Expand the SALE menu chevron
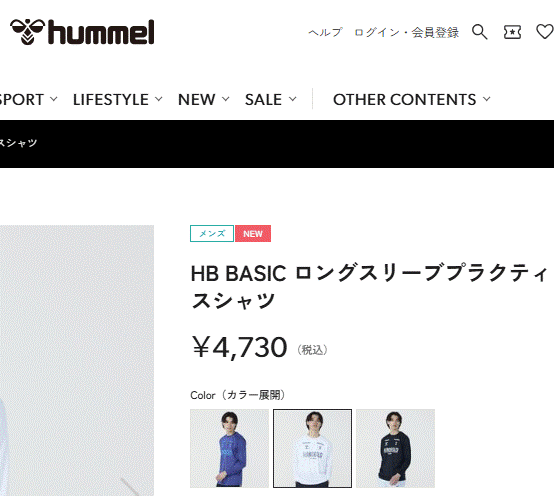554x496 pixels. [293, 99]
